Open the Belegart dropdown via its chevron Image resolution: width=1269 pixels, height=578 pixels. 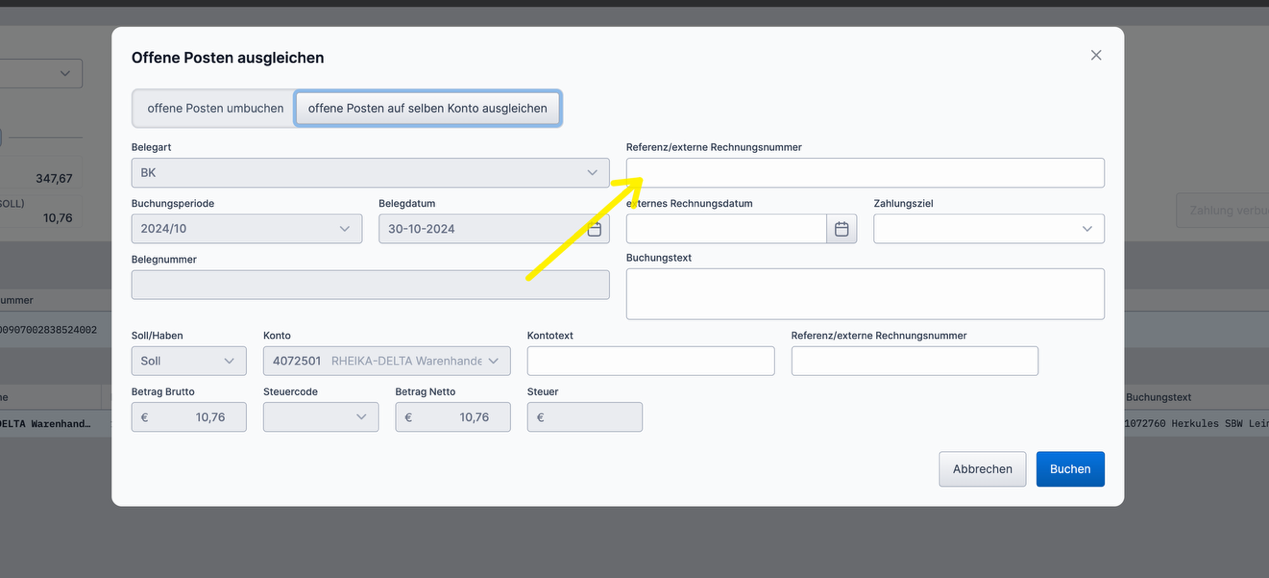click(x=592, y=172)
